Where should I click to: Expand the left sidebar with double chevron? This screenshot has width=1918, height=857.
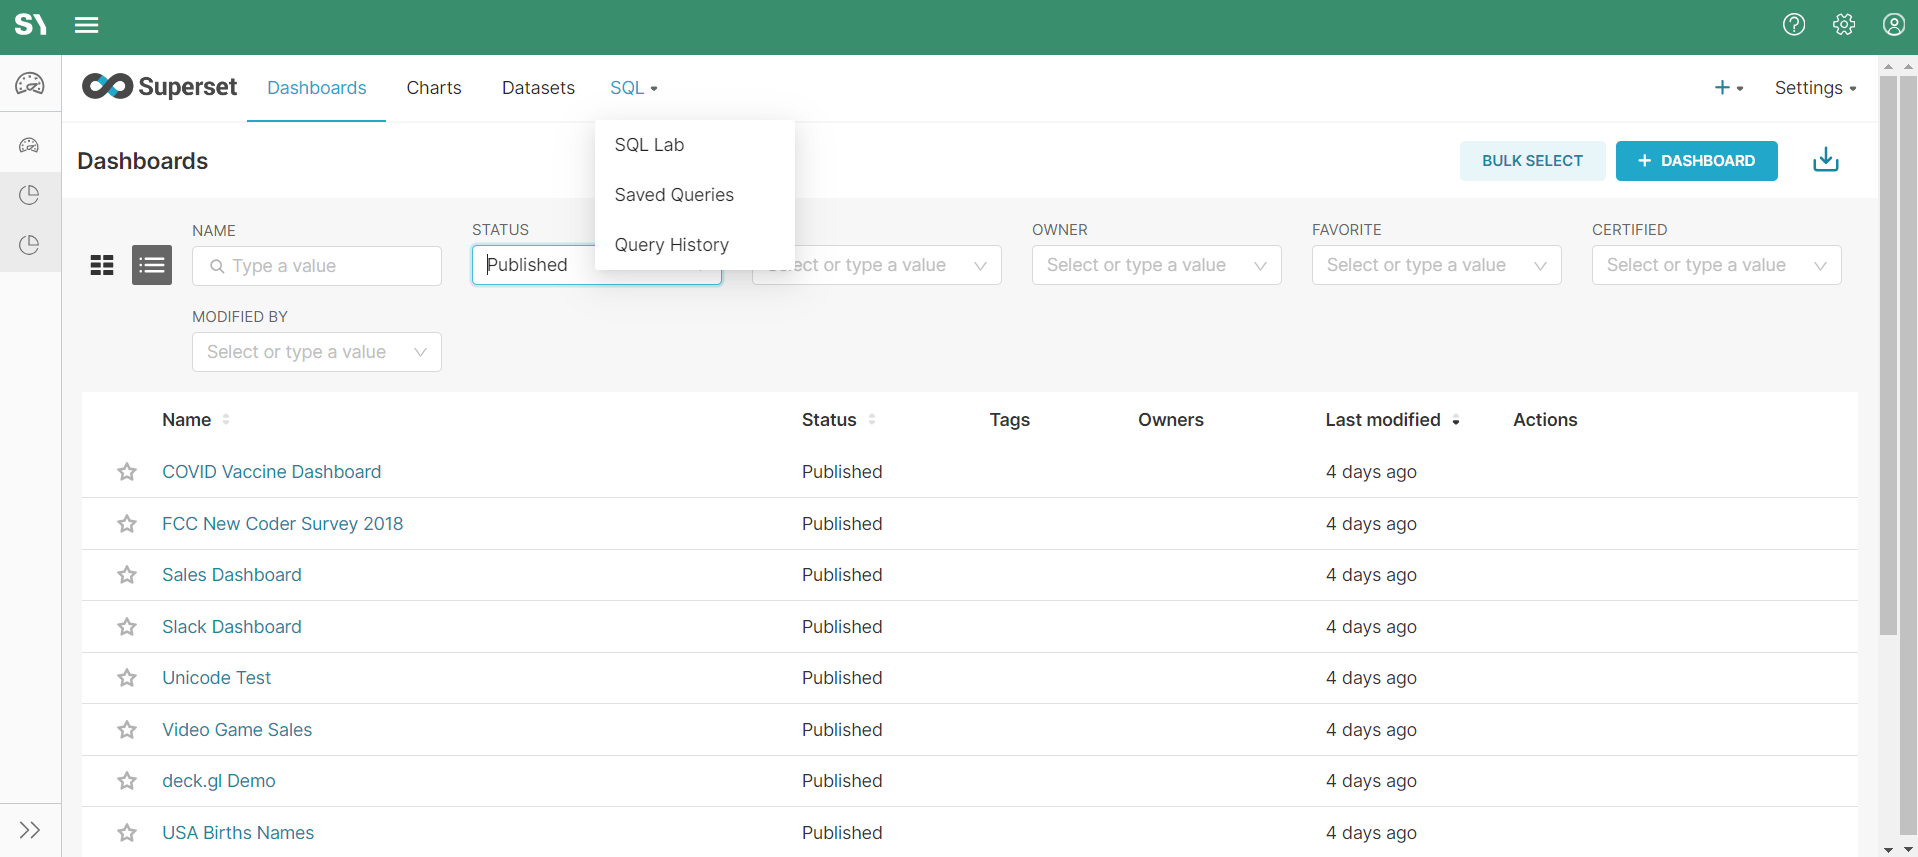pyautogui.click(x=30, y=830)
